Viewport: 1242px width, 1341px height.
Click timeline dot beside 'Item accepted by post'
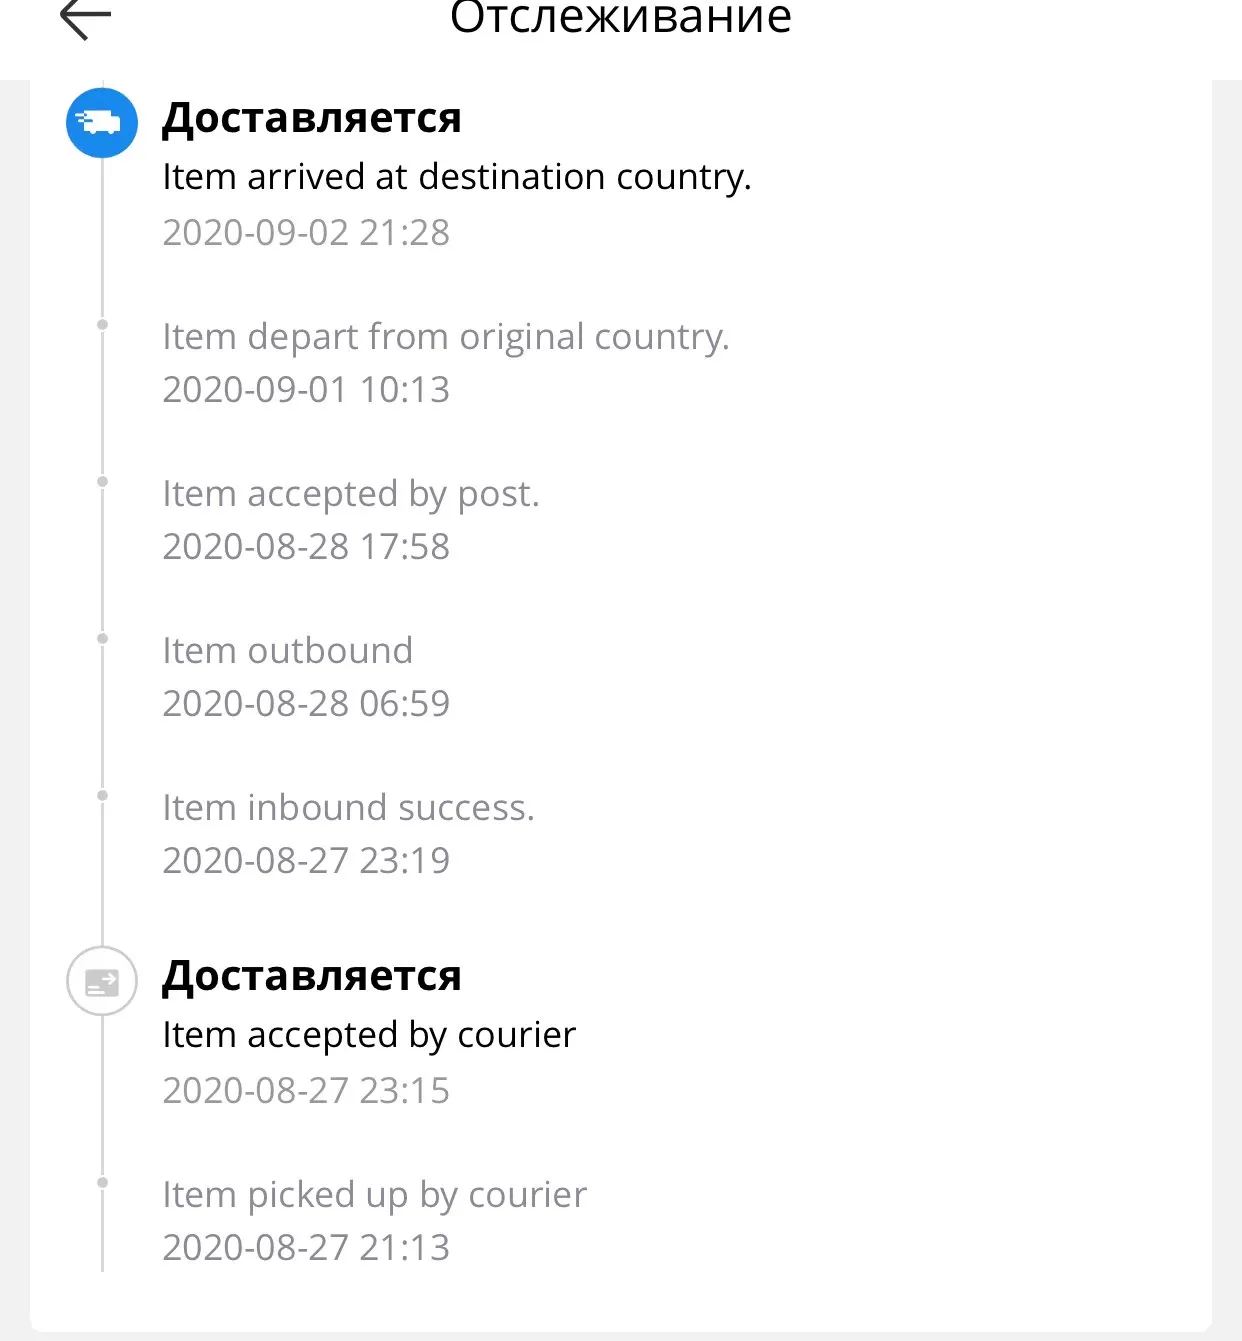click(102, 481)
